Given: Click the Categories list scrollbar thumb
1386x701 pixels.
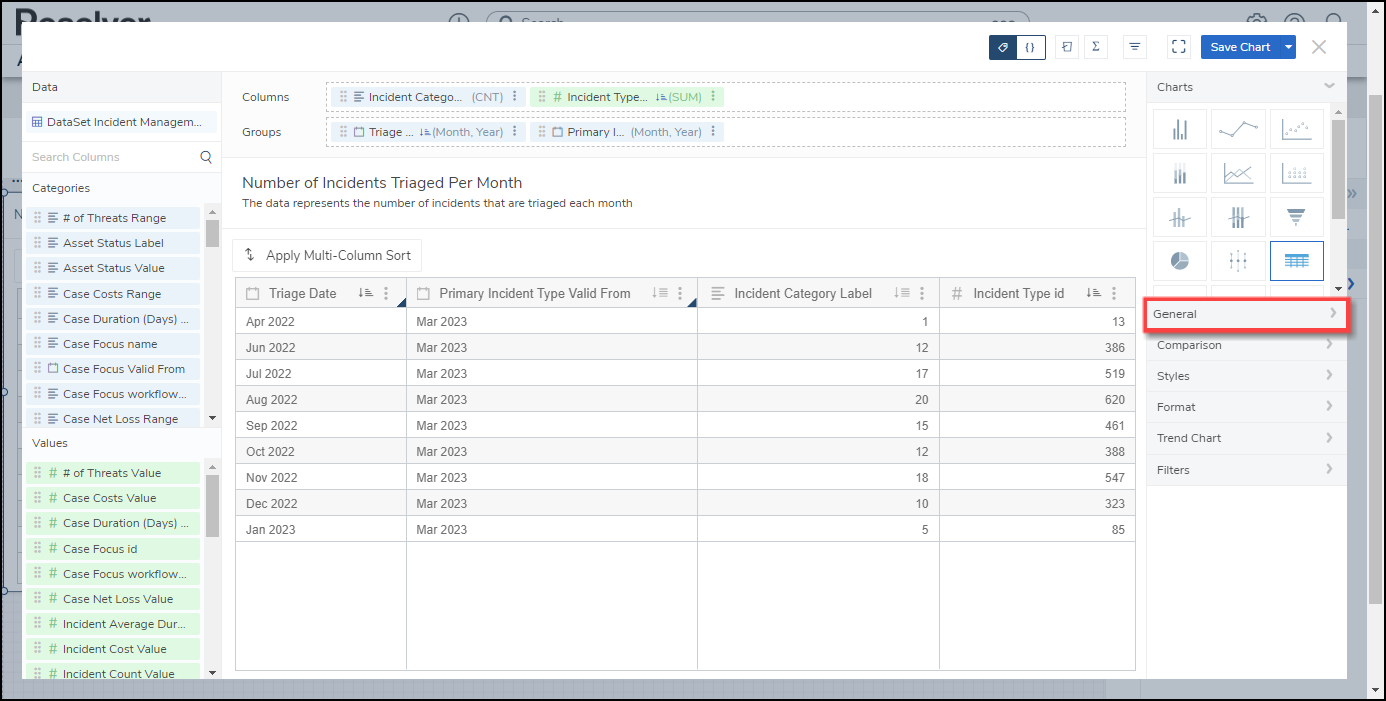Looking at the screenshot, I should (x=212, y=231).
